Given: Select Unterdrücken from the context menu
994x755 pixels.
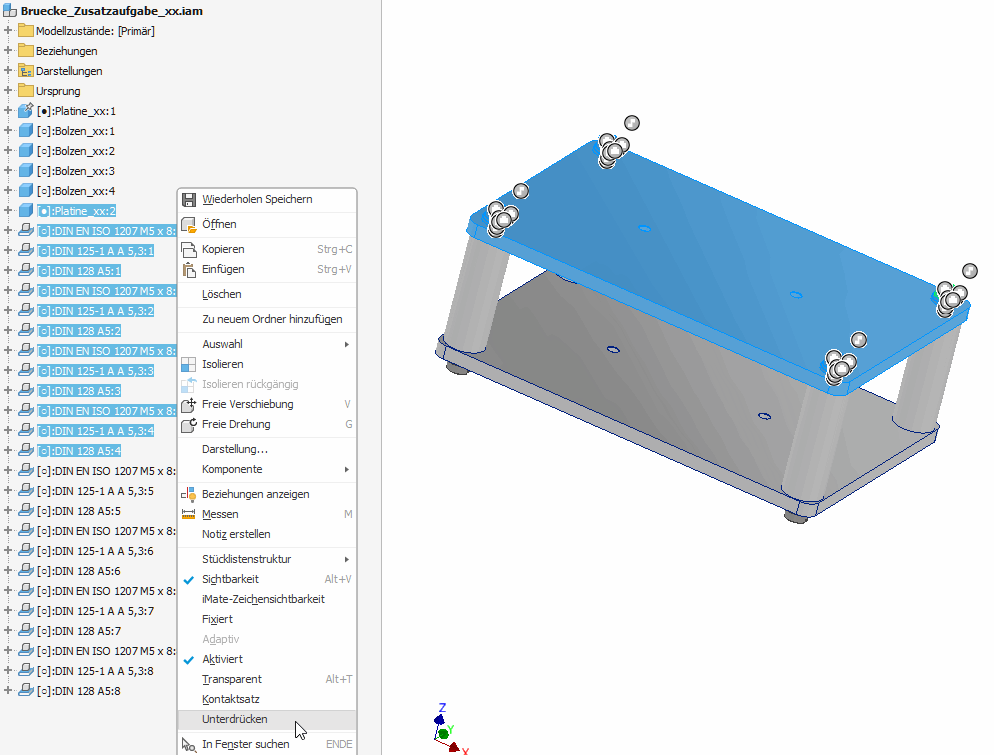Looking at the screenshot, I should [x=234, y=719].
